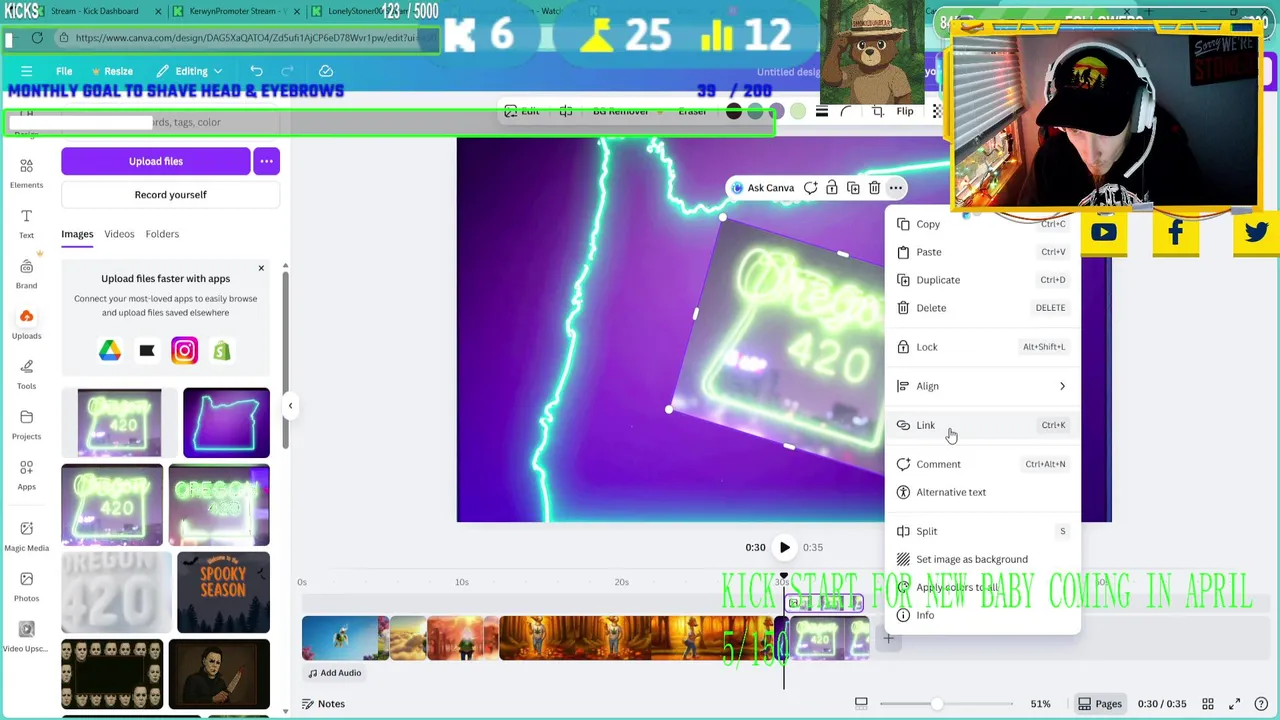This screenshot has height=720, width=1280.
Task: Open the Photos panel in sidebar
Action: pos(26,586)
